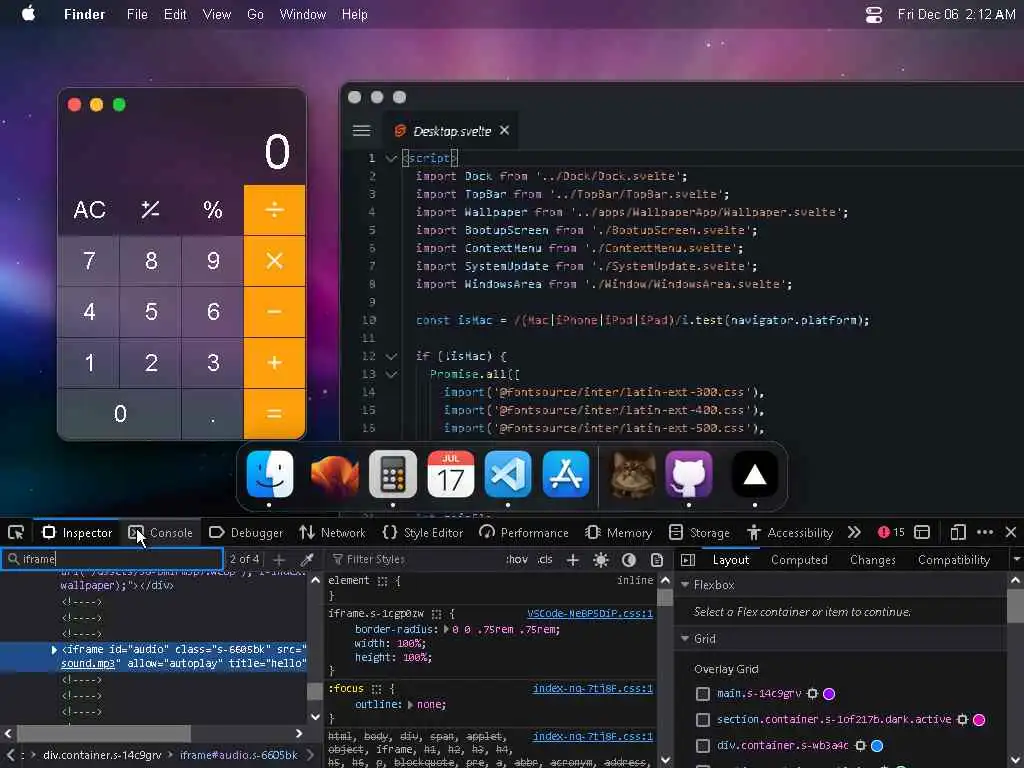Click the hamburger menu in VS Code window

[362, 131]
